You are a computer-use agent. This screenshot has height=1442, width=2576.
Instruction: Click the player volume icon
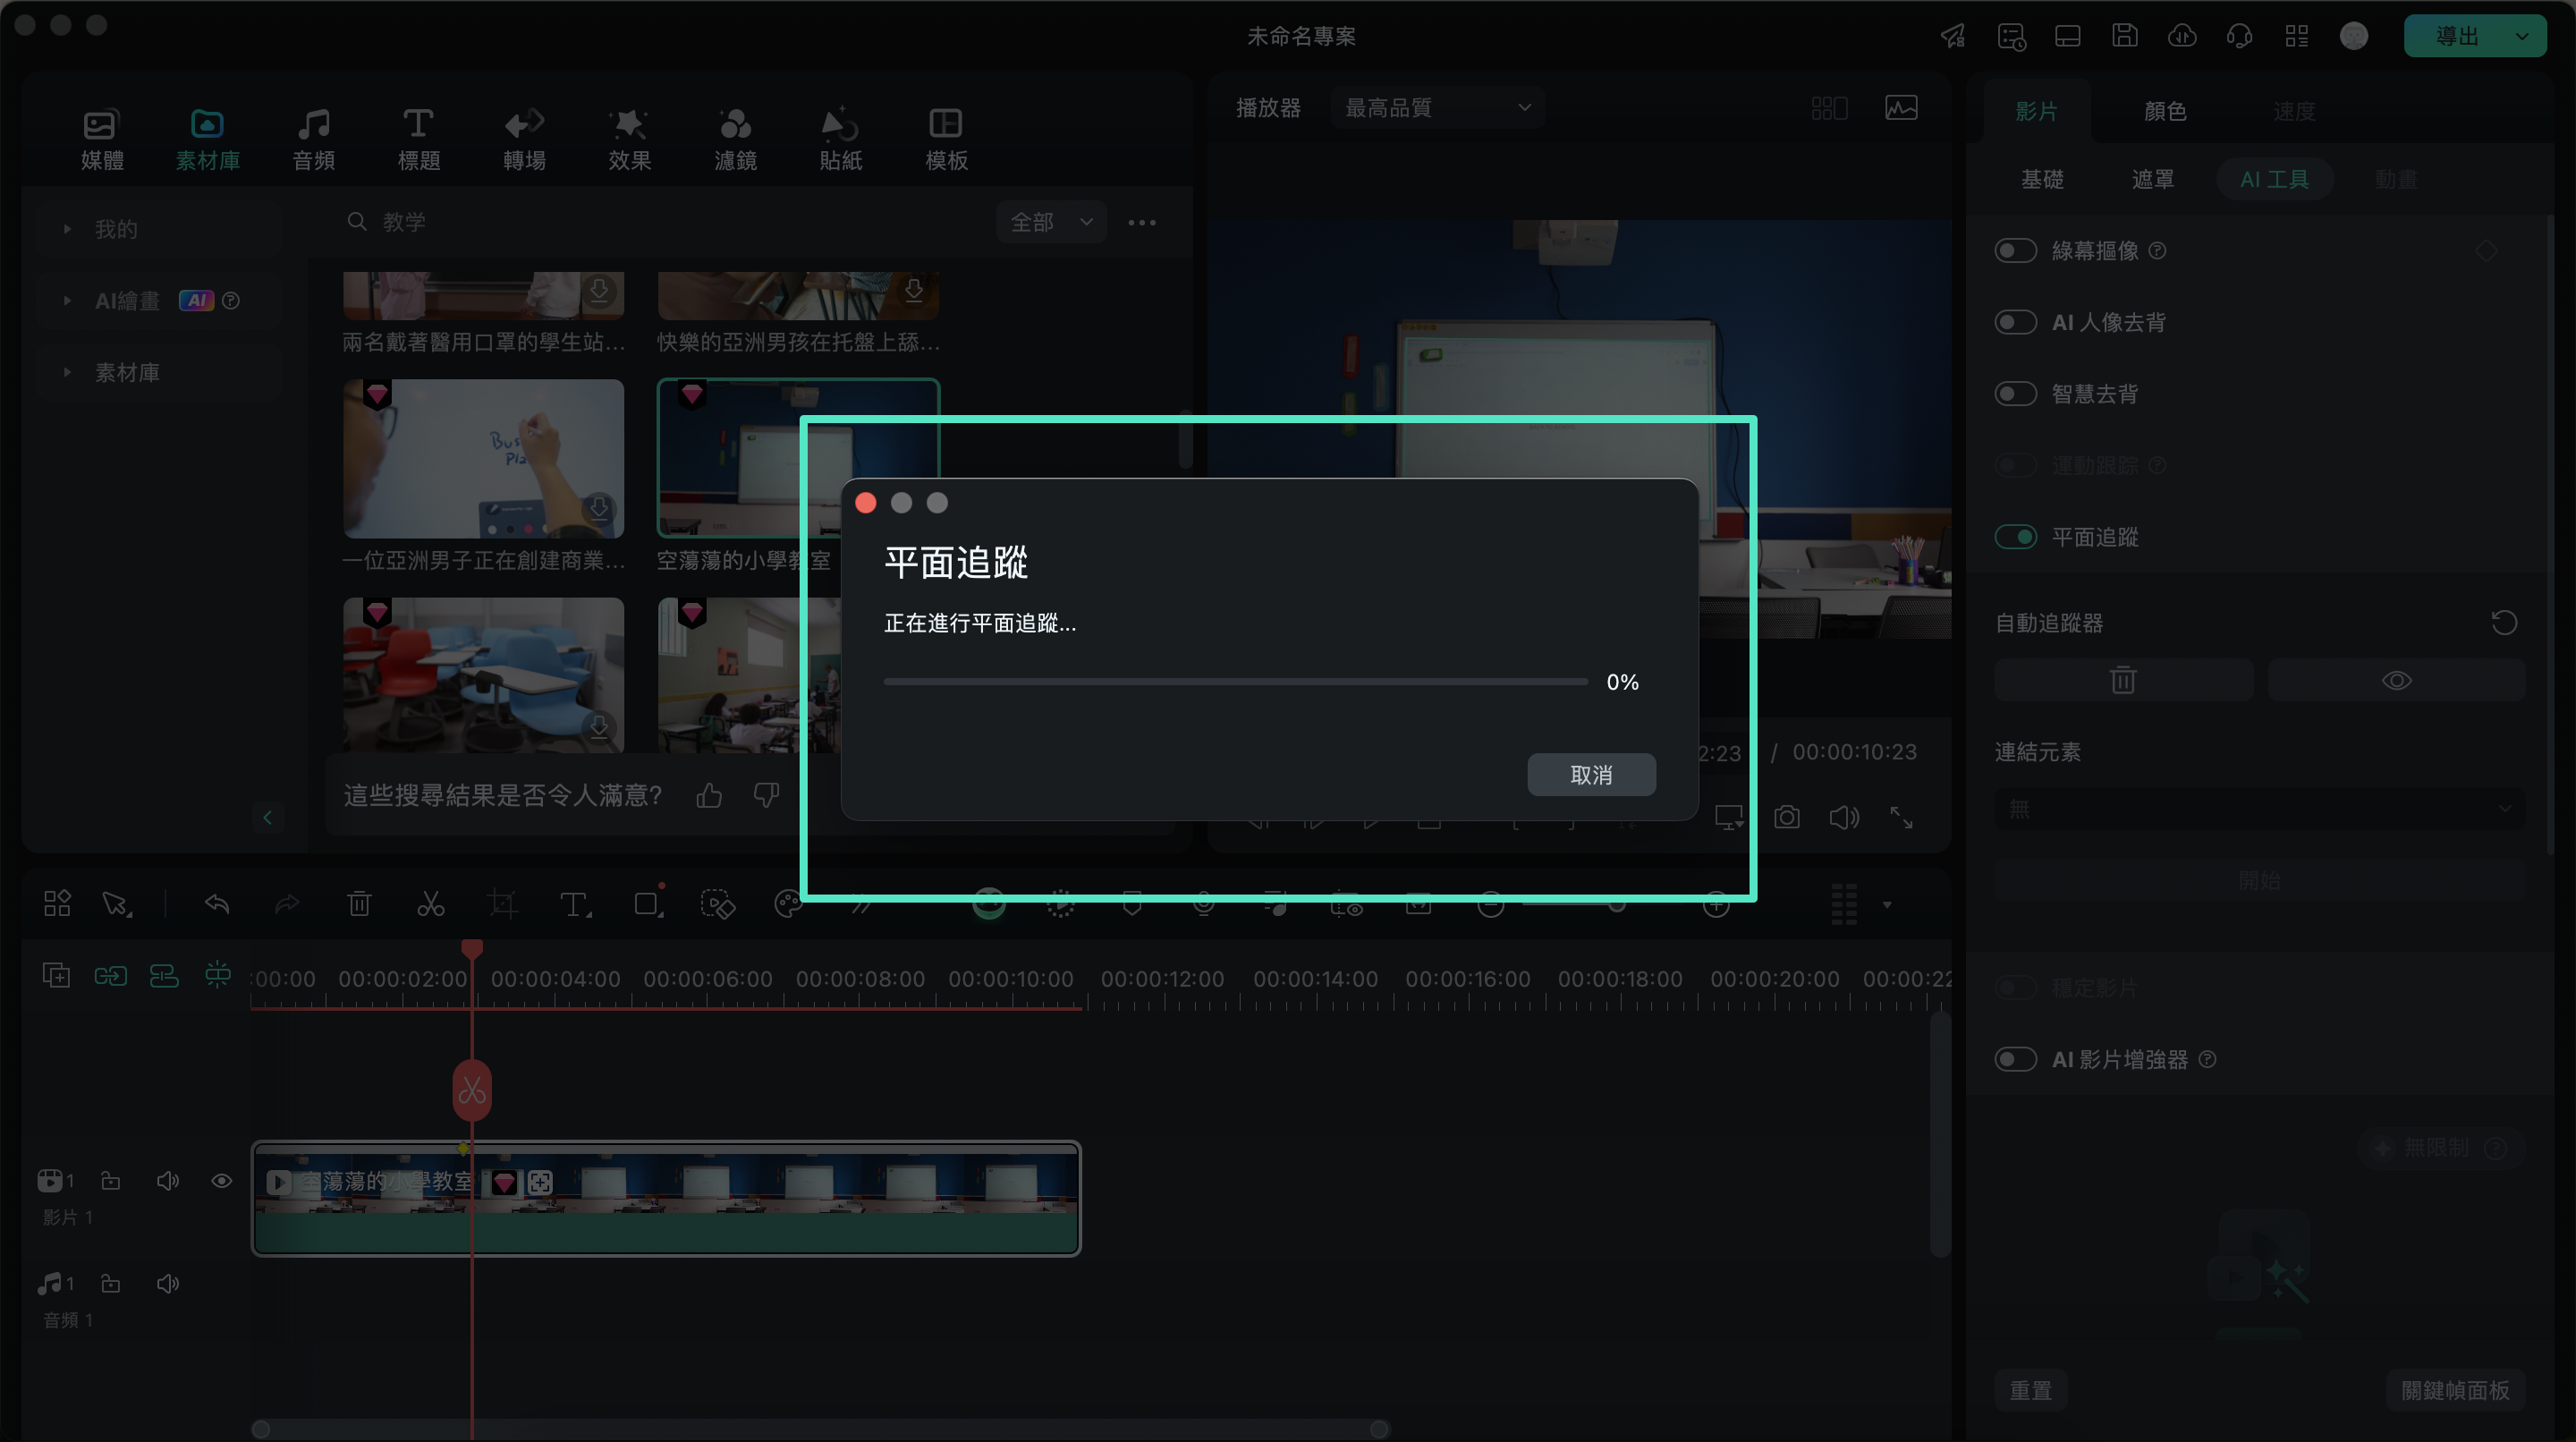(x=1843, y=817)
